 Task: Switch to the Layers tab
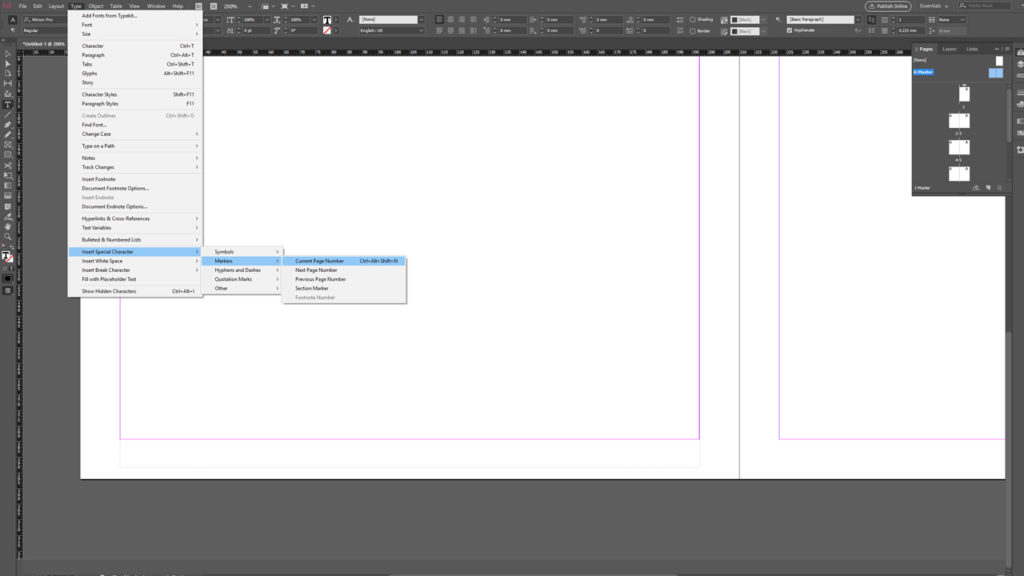tap(950, 48)
